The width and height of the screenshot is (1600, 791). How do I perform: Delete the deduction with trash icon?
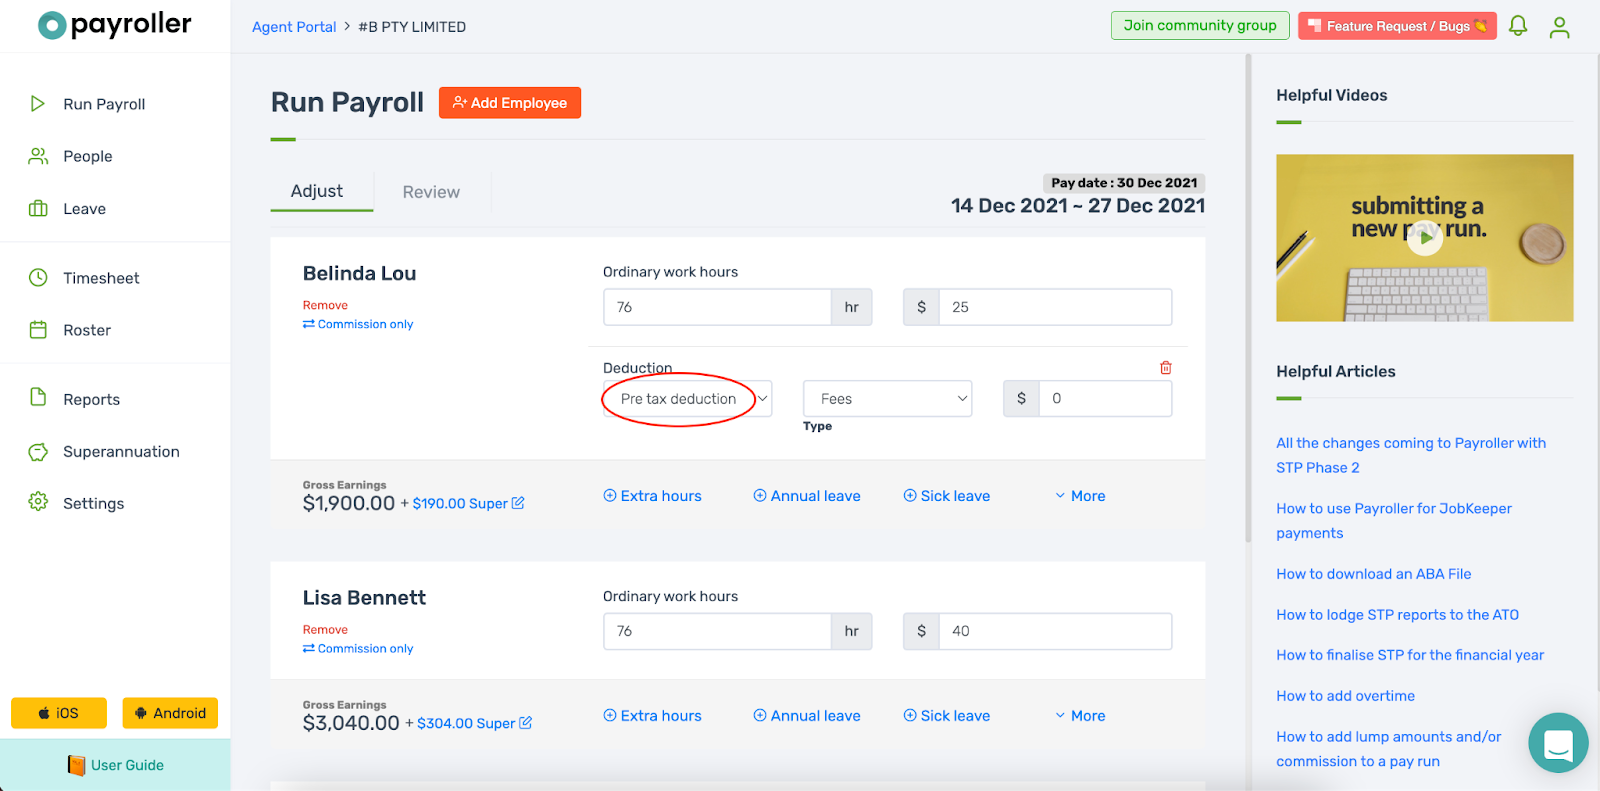(x=1165, y=368)
